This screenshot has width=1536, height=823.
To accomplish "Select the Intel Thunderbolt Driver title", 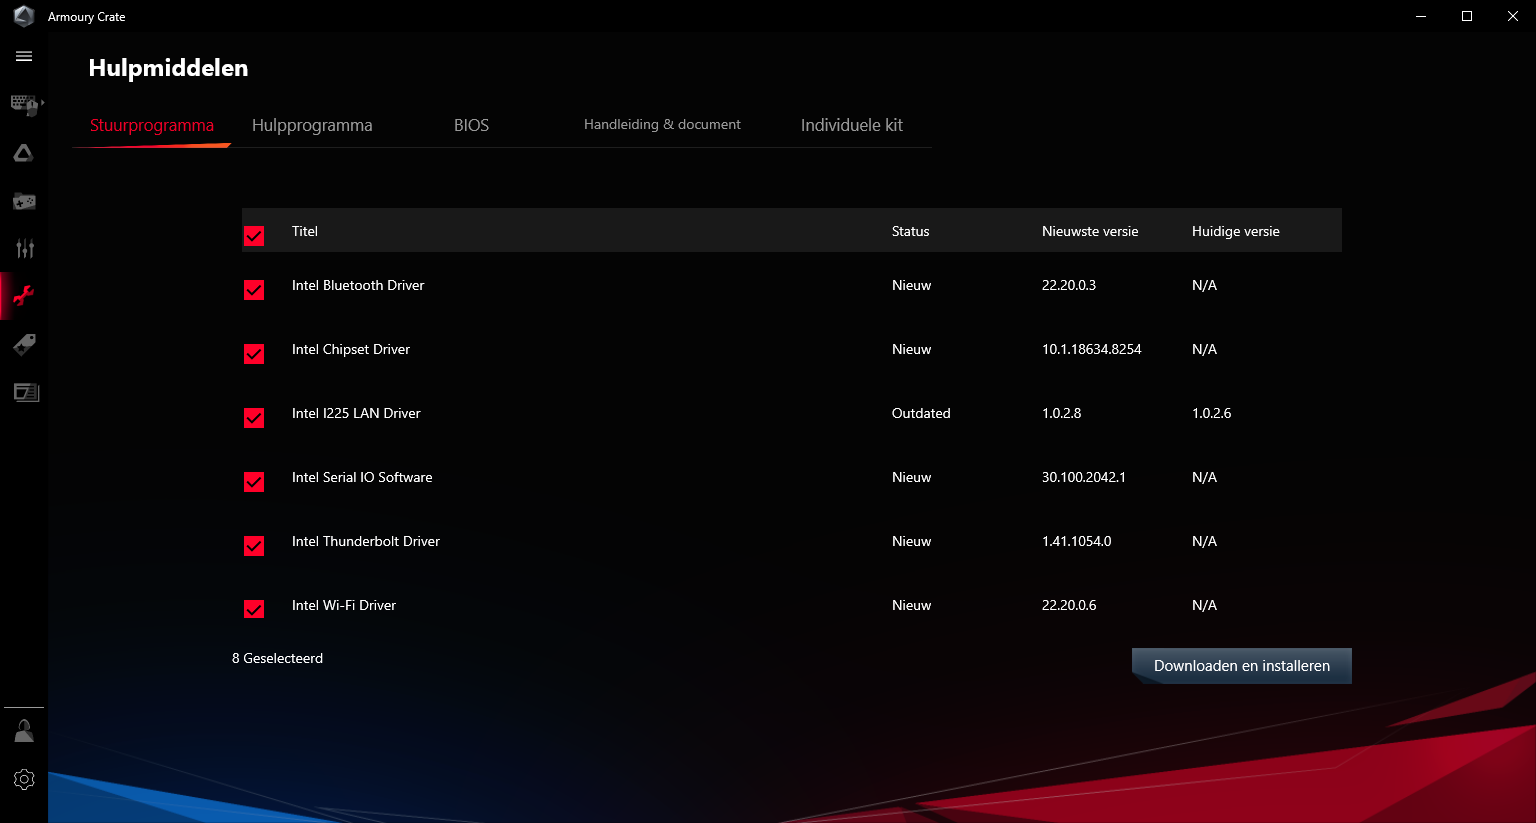I will click(366, 541).
